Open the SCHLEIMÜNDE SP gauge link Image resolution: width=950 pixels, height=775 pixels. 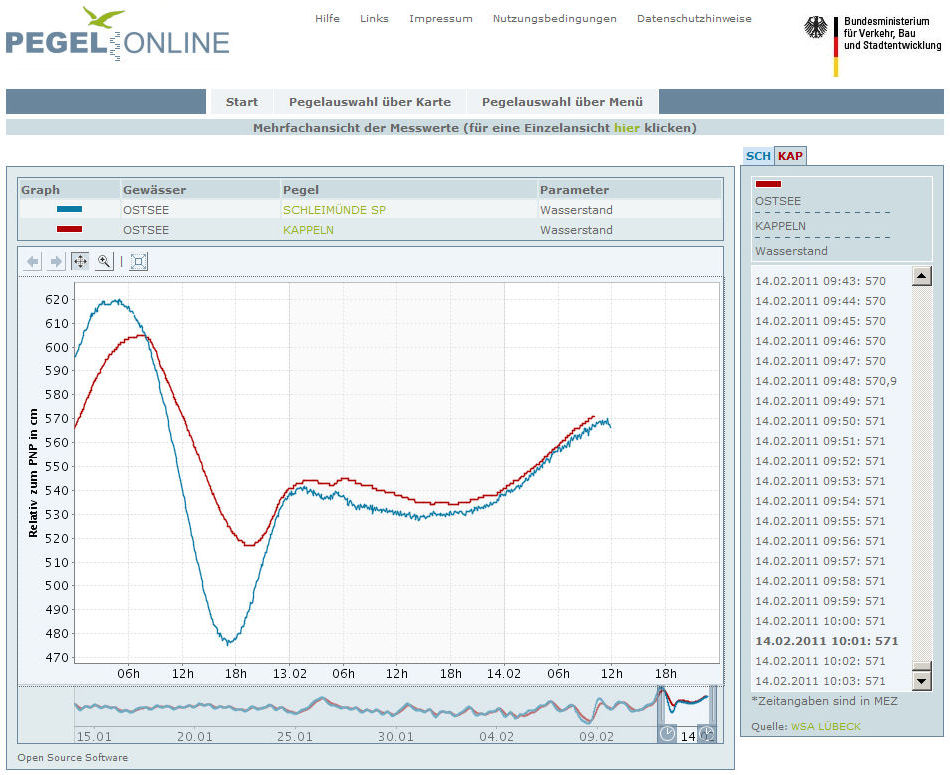(x=334, y=210)
